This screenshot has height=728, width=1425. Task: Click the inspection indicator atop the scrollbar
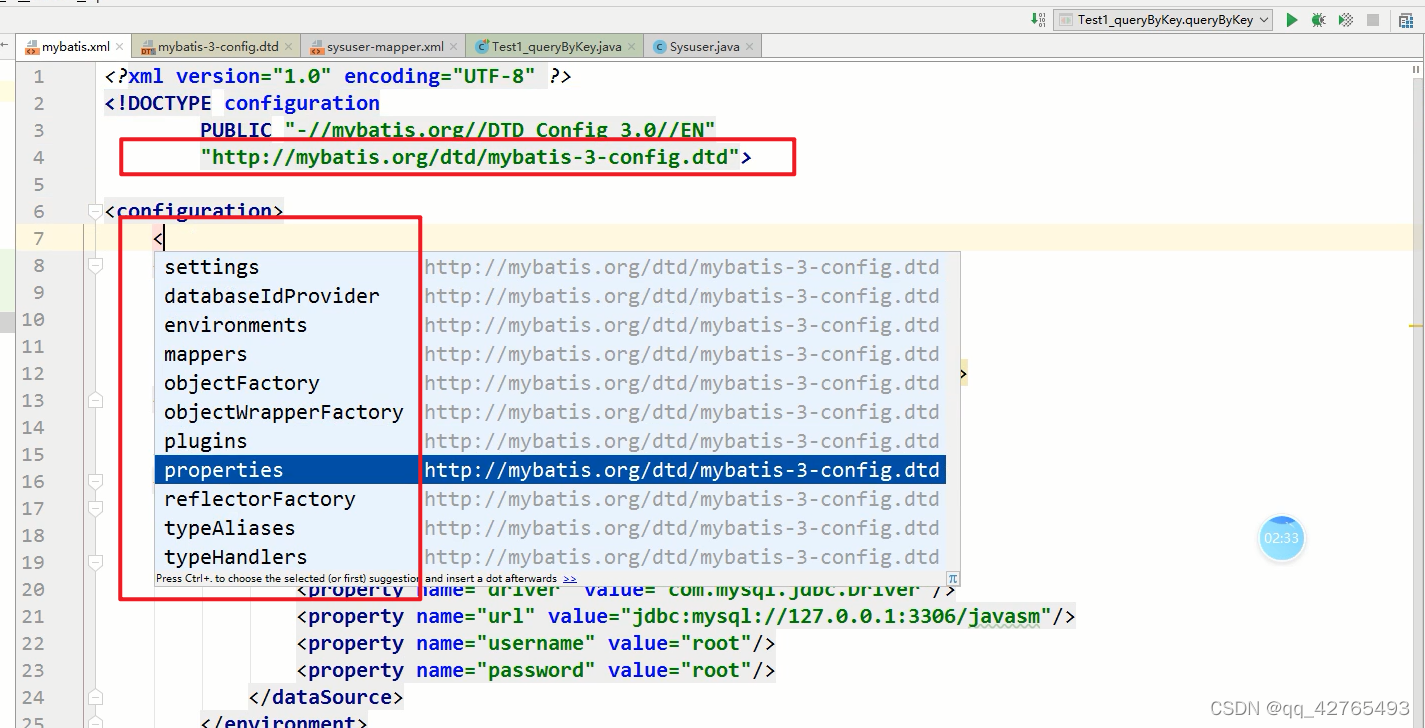click(x=1417, y=70)
